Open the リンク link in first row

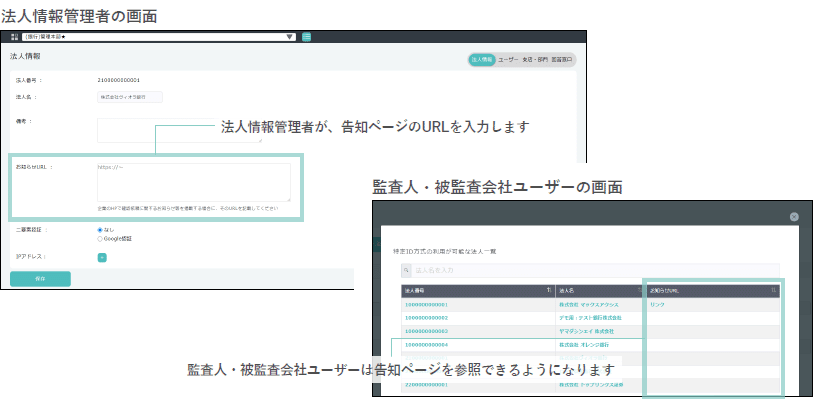657,305
